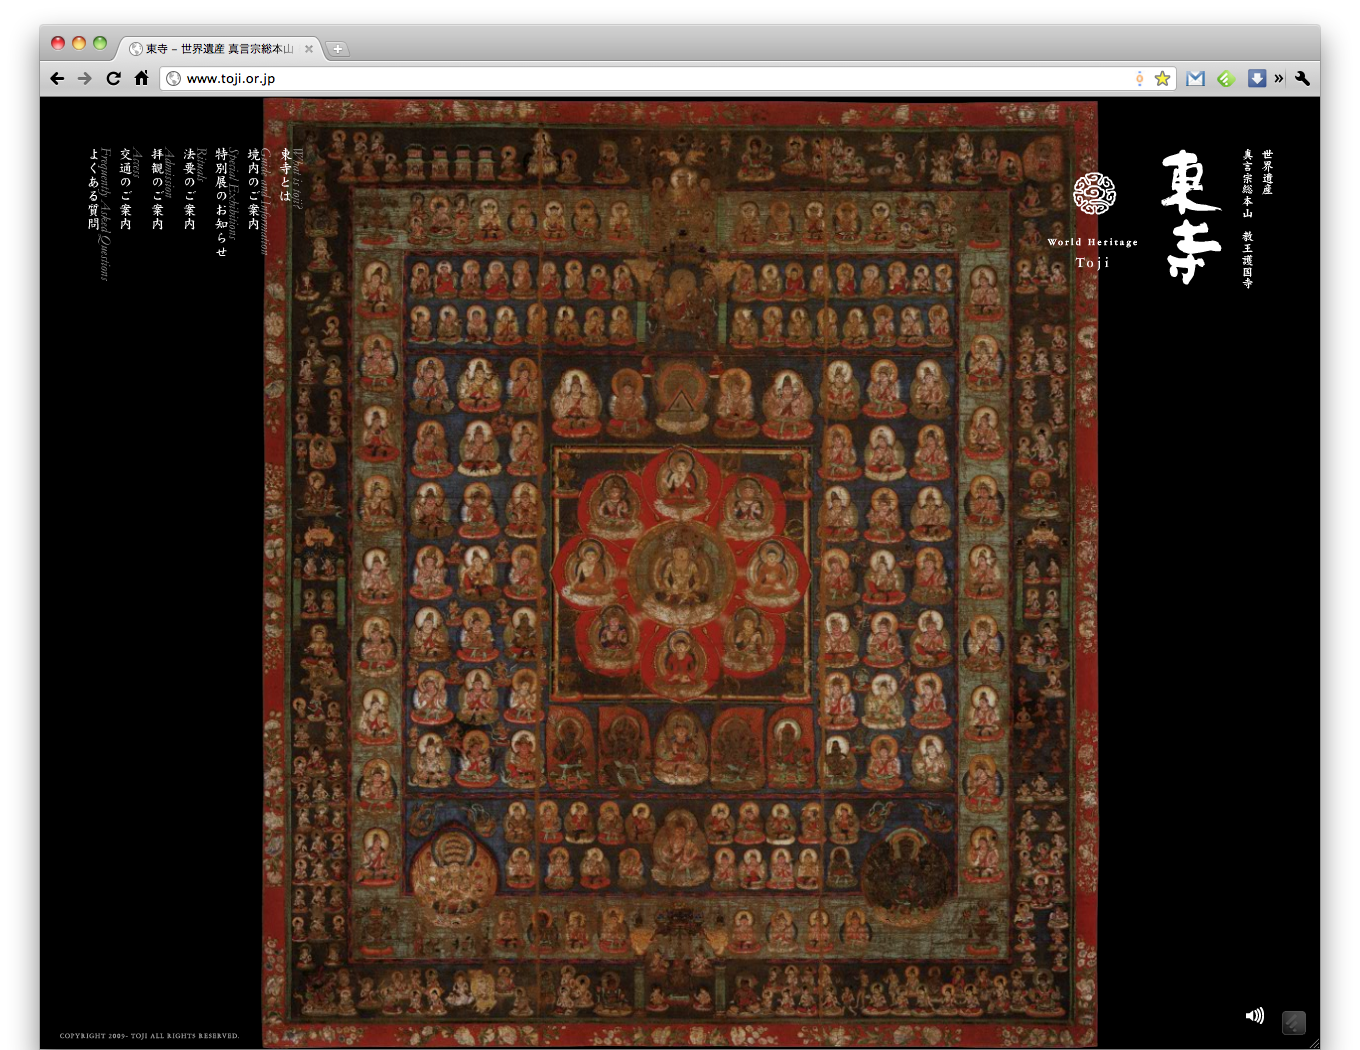This screenshot has width=1360, height=1050.
Task: Click the round Toji crest emblem
Action: [1094, 194]
